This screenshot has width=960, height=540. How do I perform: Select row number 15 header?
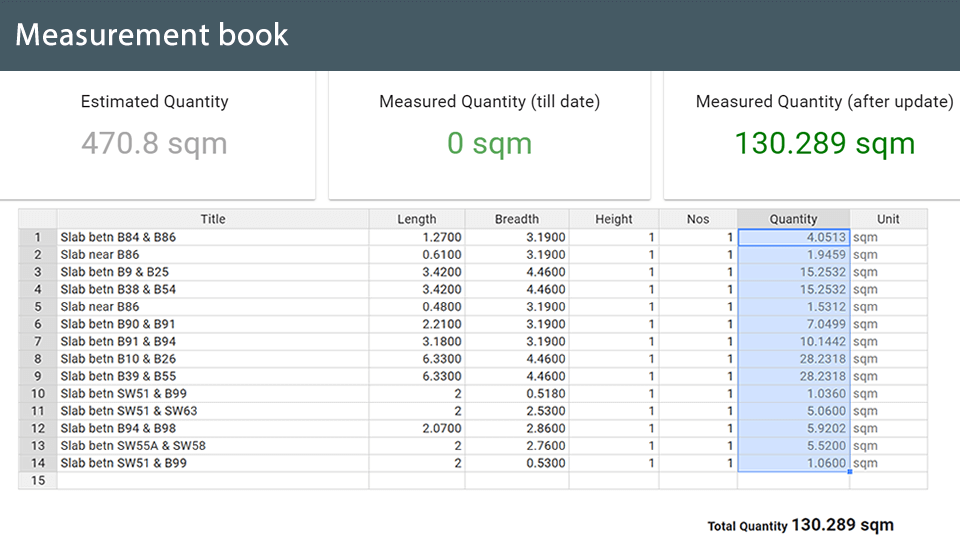(38, 481)
